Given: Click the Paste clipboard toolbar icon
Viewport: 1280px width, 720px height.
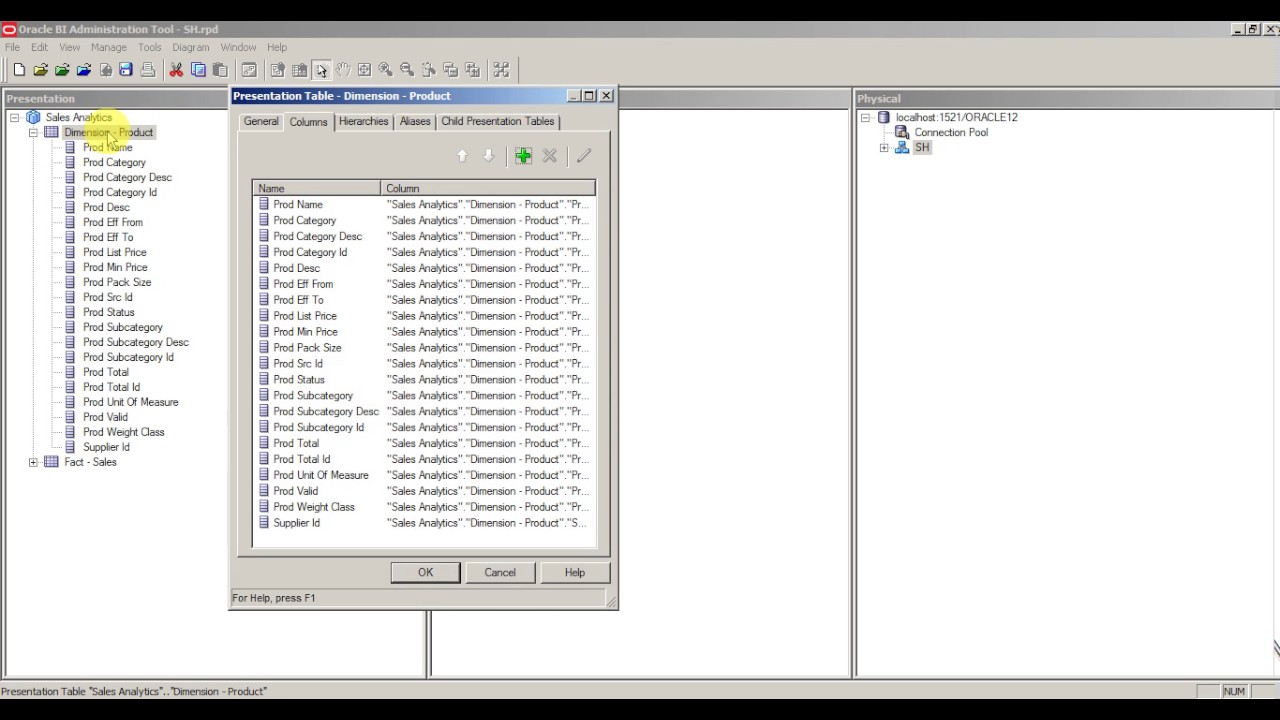Looking at the screenshot, I should [220, 70].
